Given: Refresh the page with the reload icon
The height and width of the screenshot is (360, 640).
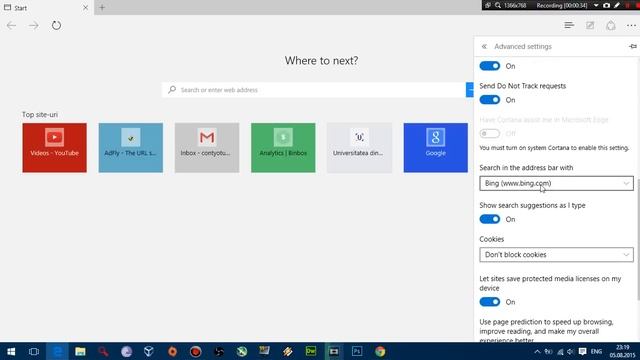Looking at the screenshot, I should click(x=56, y=25).
